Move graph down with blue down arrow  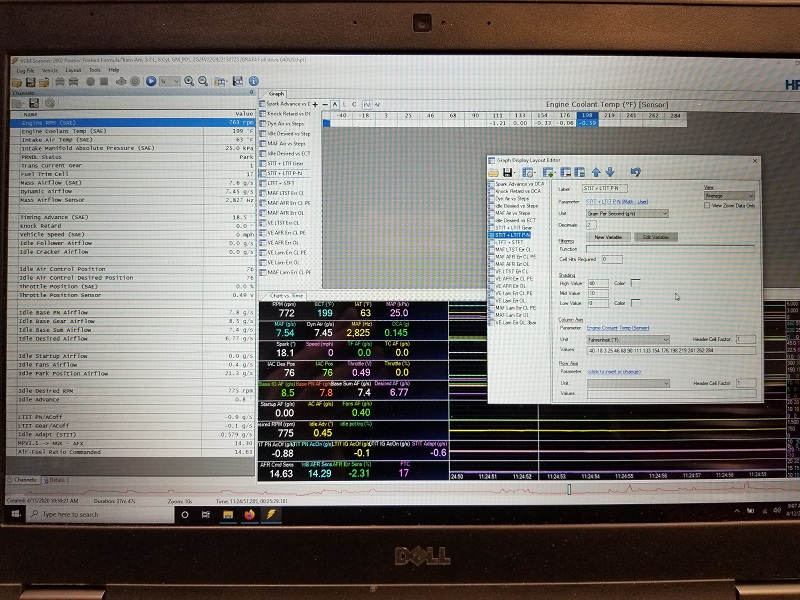610,172
